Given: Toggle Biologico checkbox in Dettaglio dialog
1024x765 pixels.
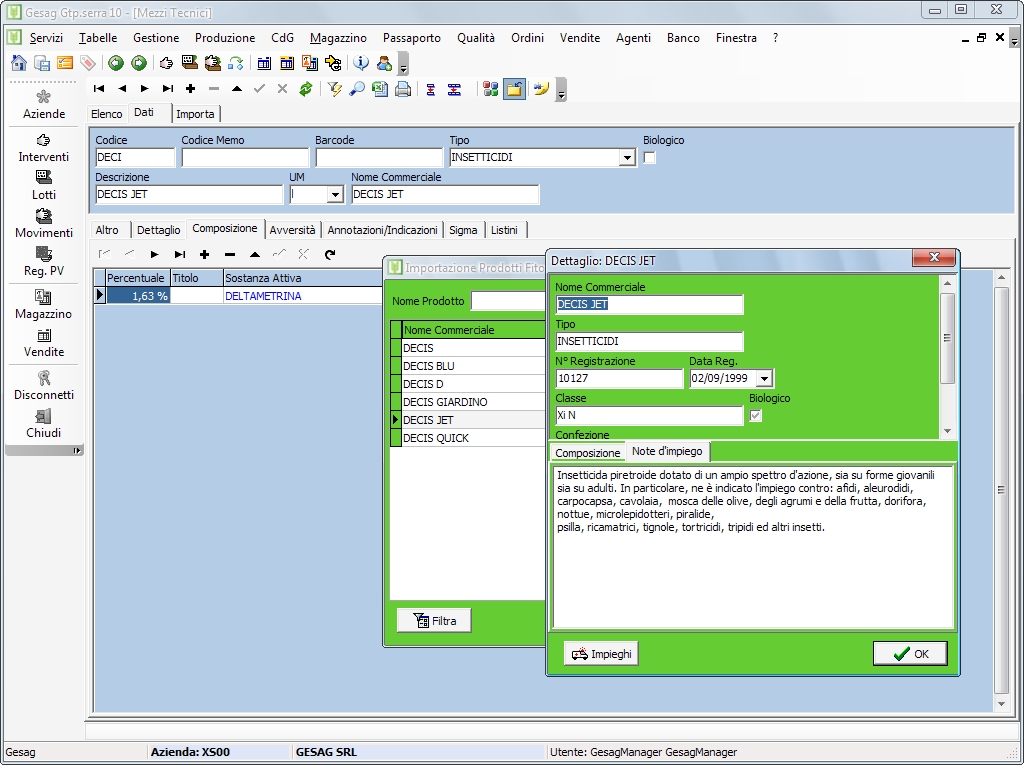Looking at the screenshot, I should tap(756, 415).
